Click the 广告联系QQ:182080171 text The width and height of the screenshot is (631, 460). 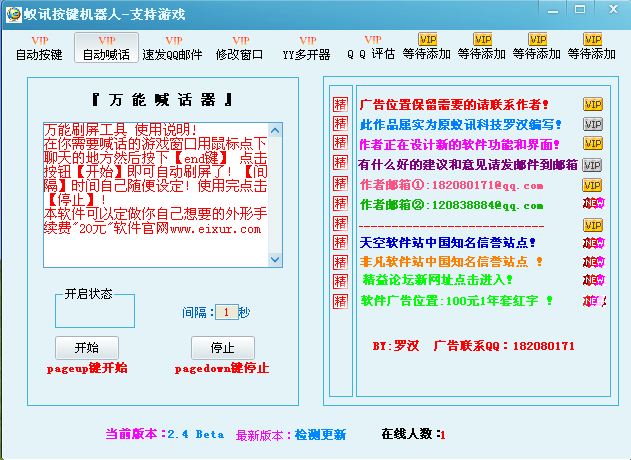(504, 346)
